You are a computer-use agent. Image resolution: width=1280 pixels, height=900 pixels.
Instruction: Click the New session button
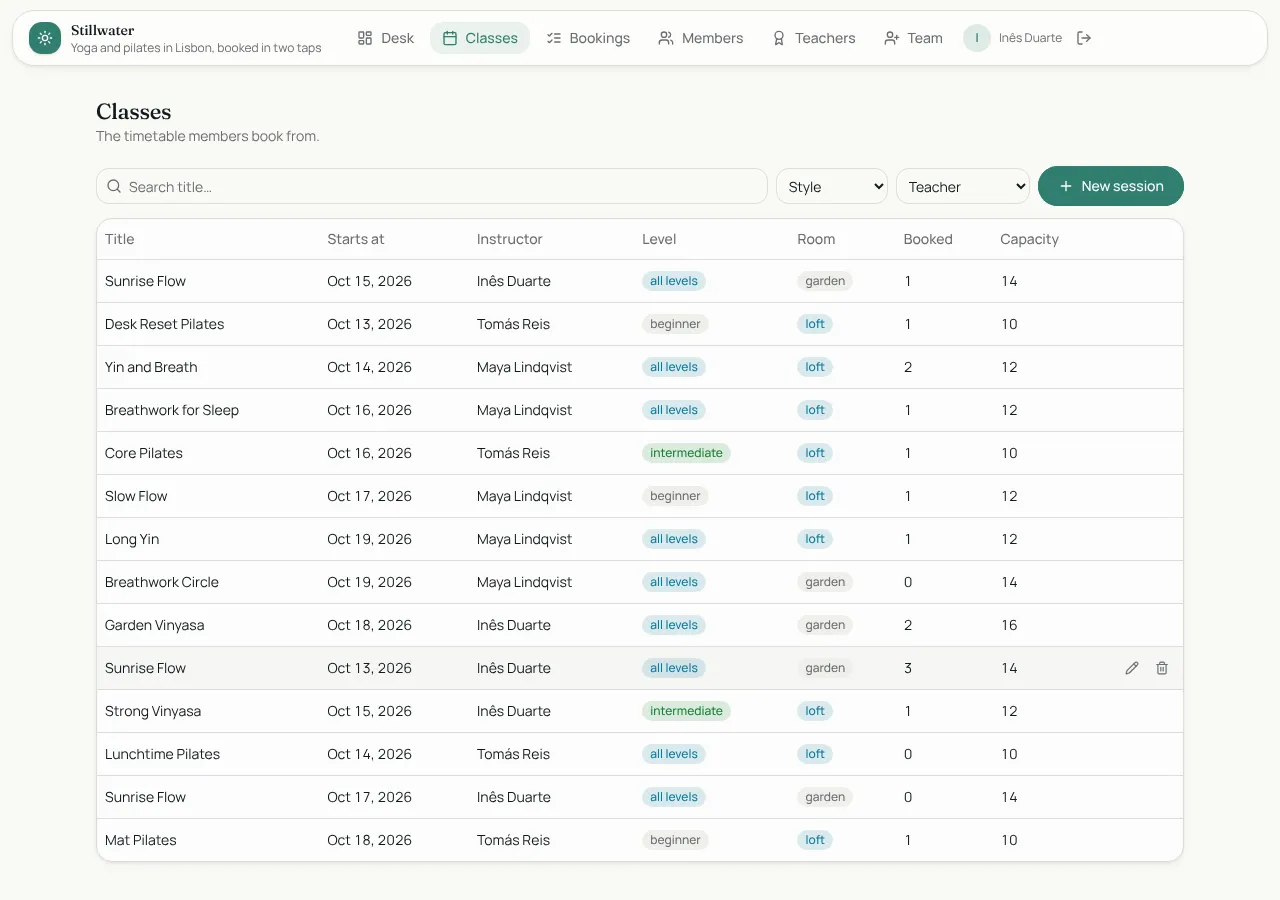click(x=1111, y=186)
